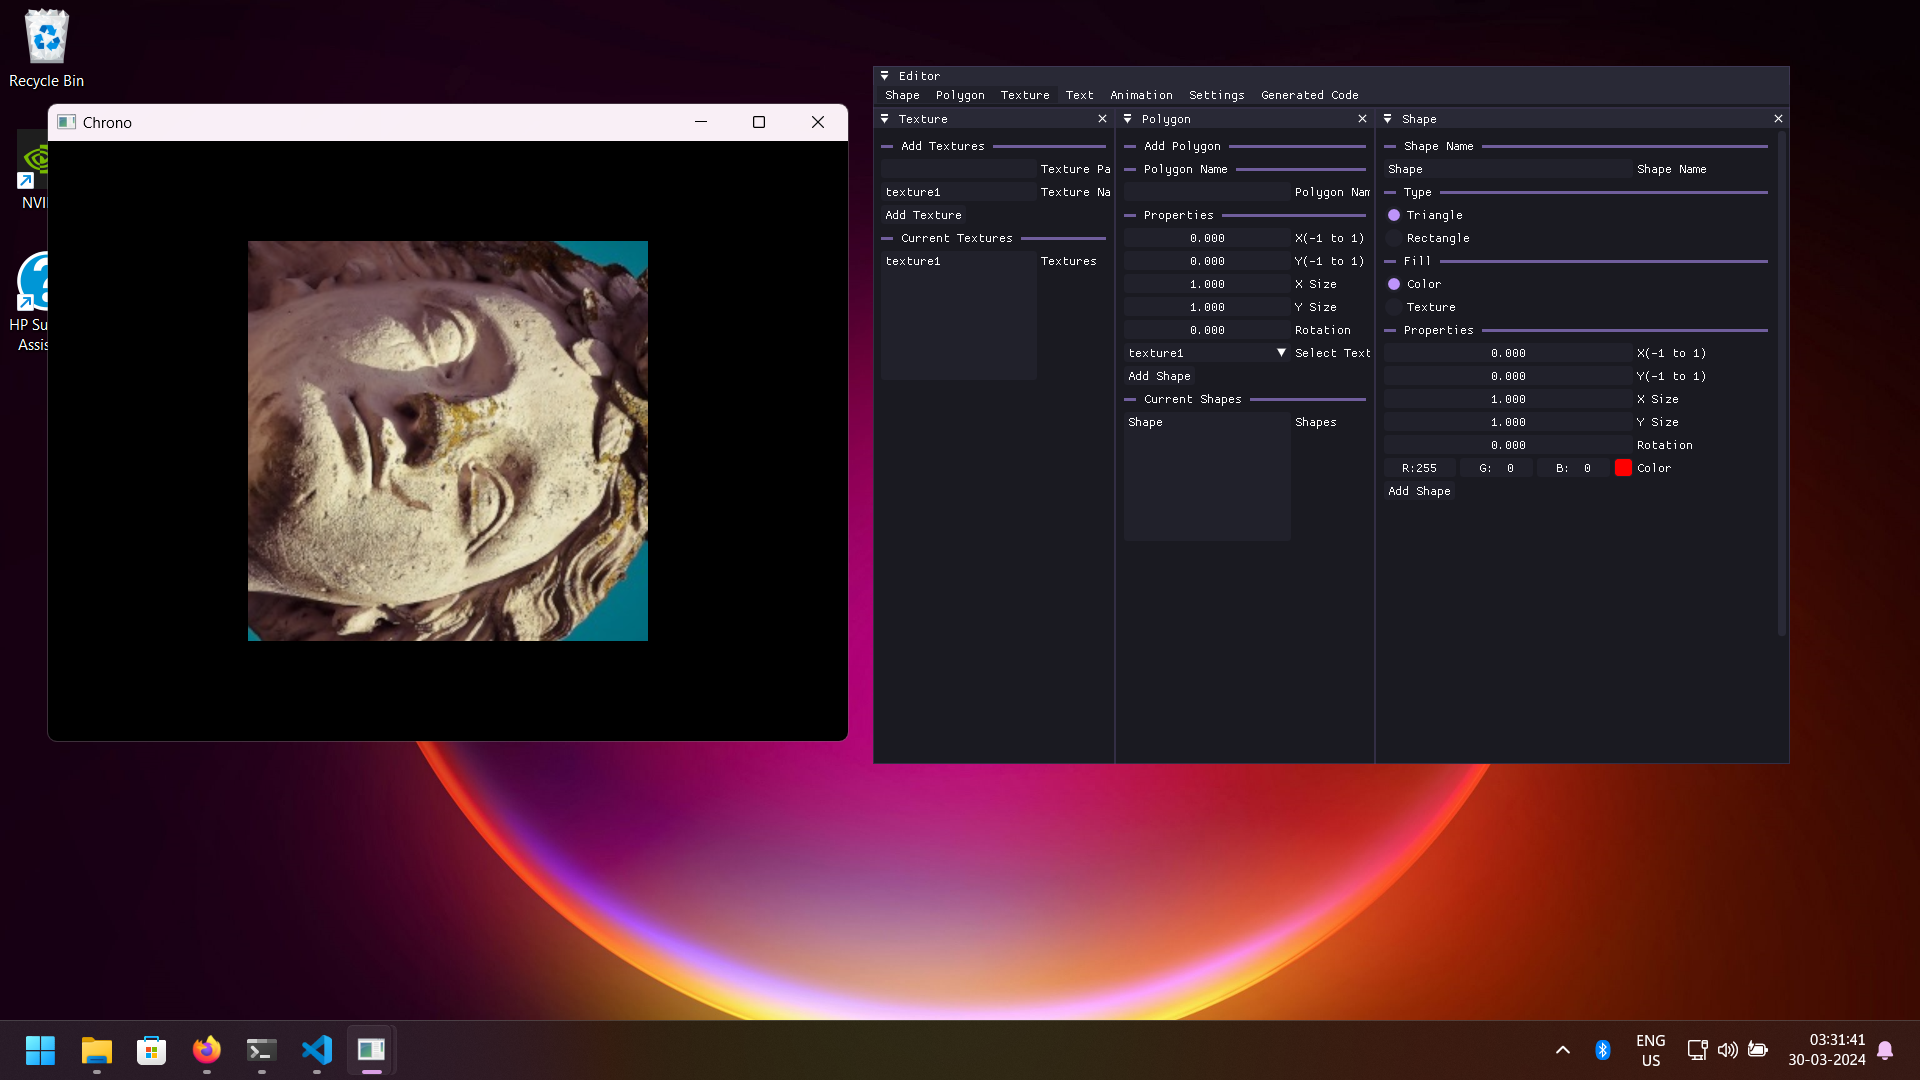The height and width of the screenshot is (1080, 1920).
Task: Close the Texture panel
Action: (1102, 119)
